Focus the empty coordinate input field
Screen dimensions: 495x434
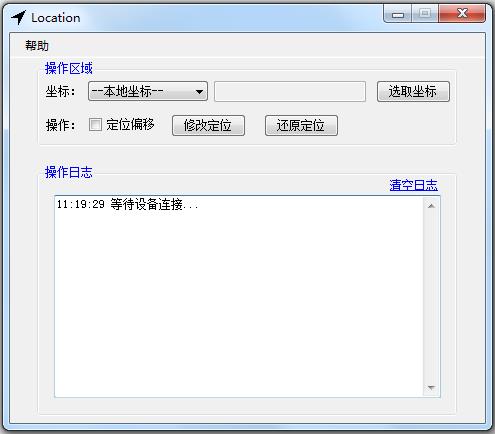coord(290,91)
